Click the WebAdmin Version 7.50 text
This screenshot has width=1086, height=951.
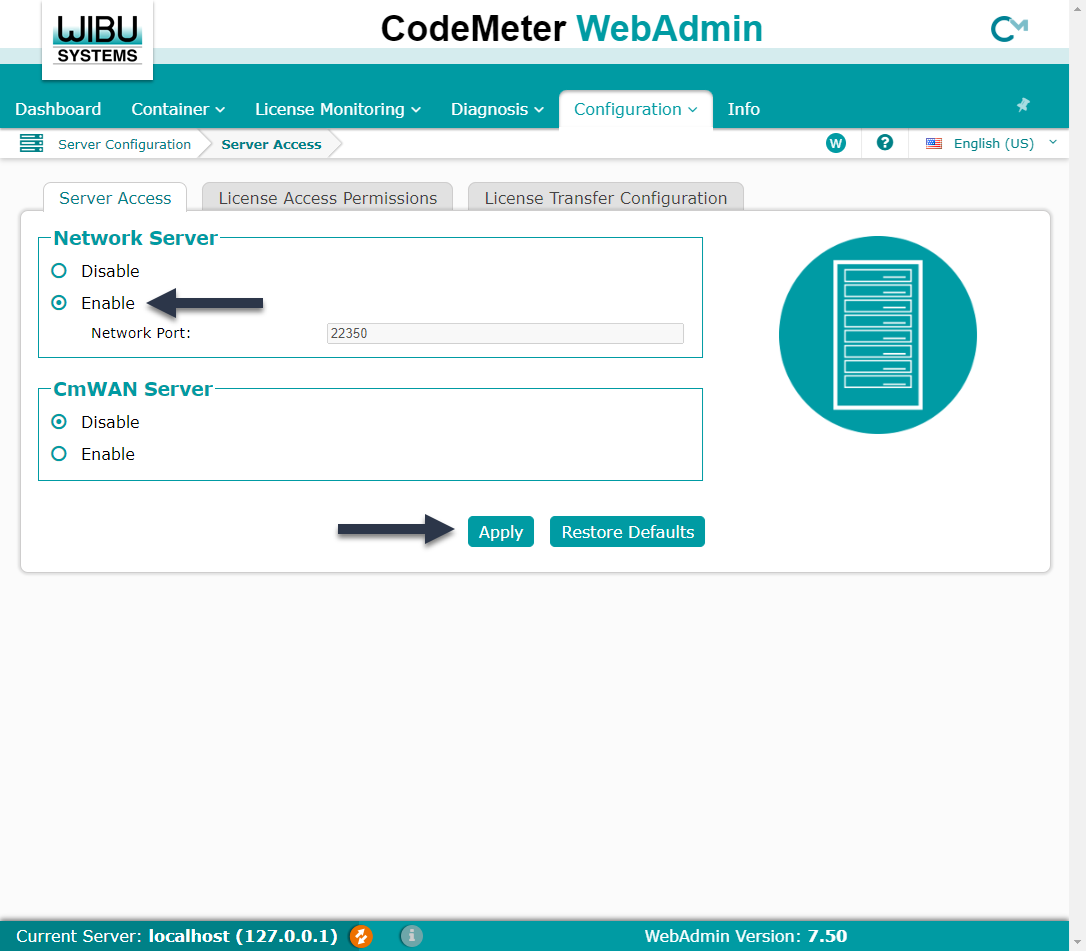click(745, 936)
